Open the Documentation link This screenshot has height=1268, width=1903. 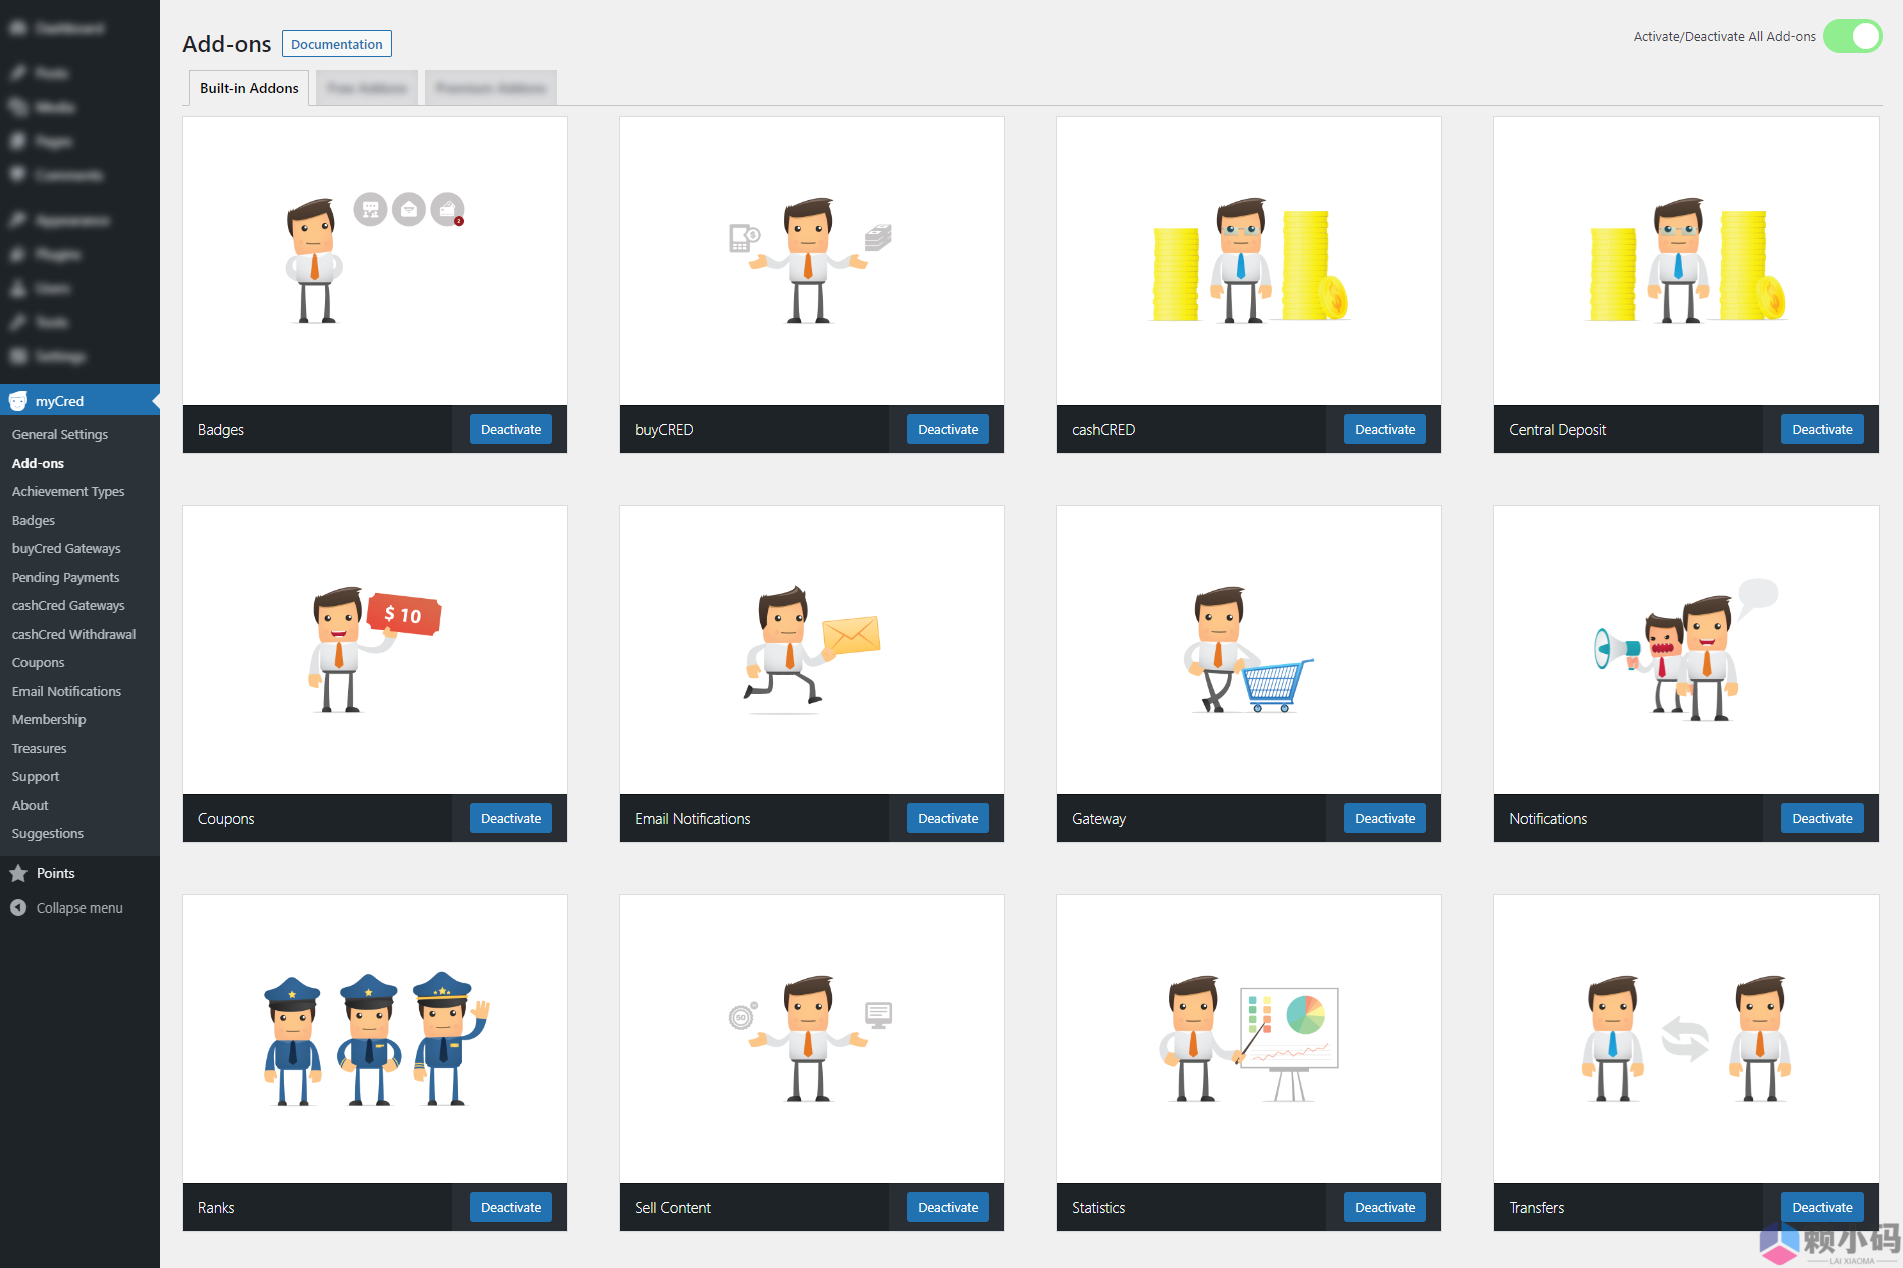tap(336, 44)
